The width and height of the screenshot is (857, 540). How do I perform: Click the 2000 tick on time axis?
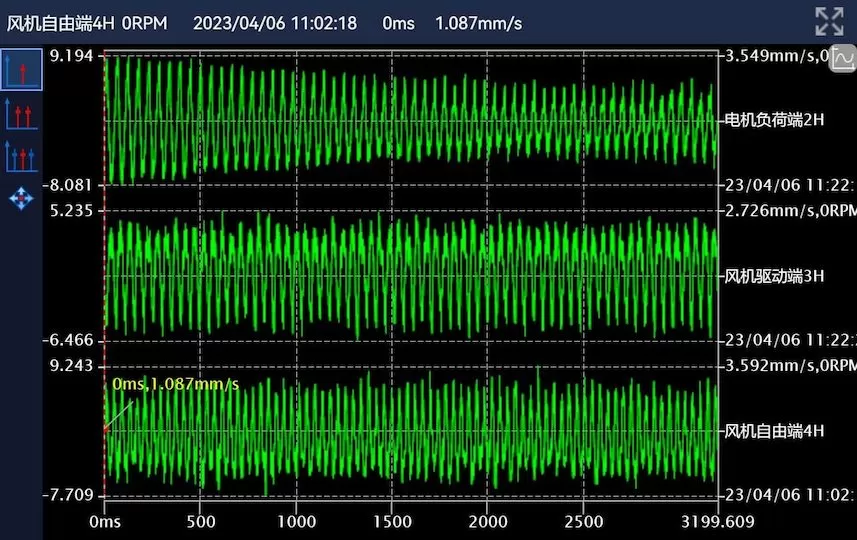(487, 522)
